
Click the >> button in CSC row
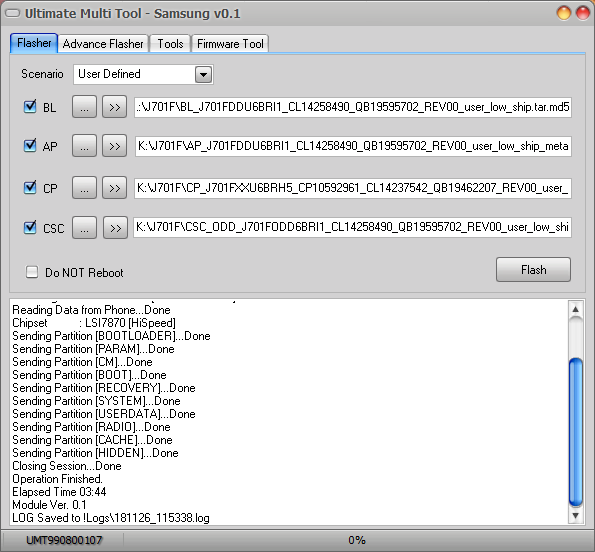tap(115, 228)
